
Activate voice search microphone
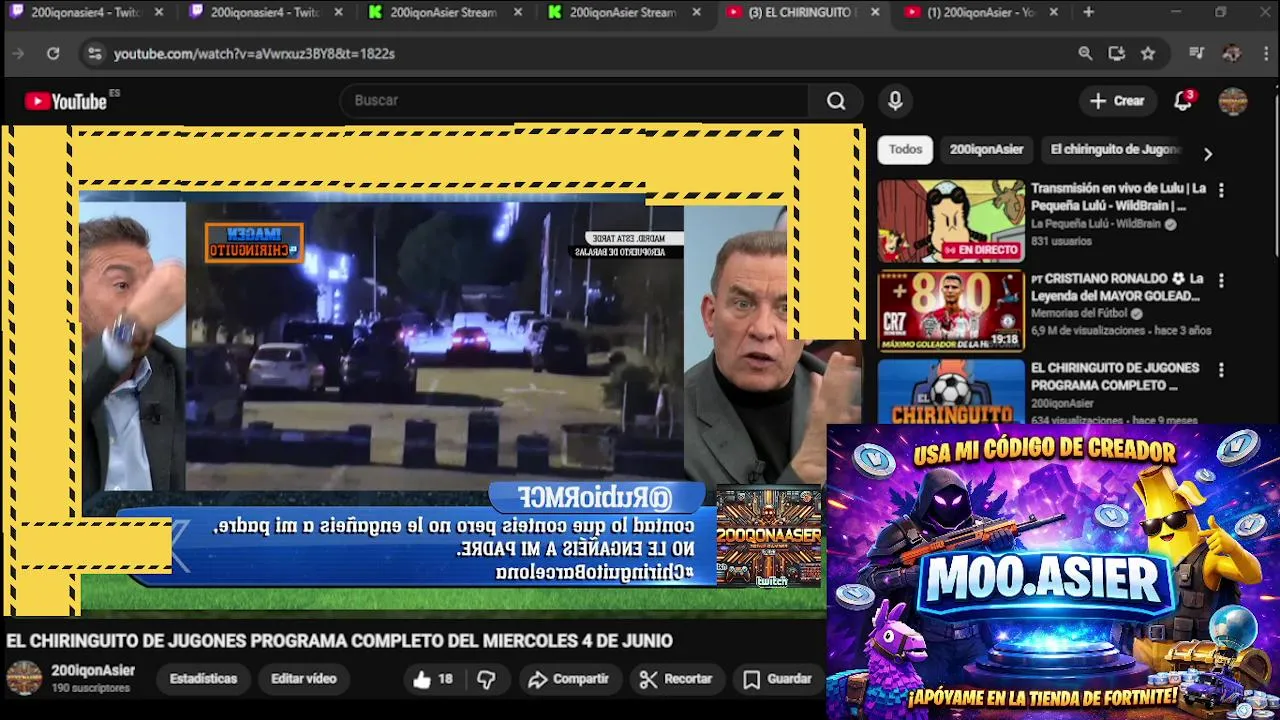click(895, 100)
